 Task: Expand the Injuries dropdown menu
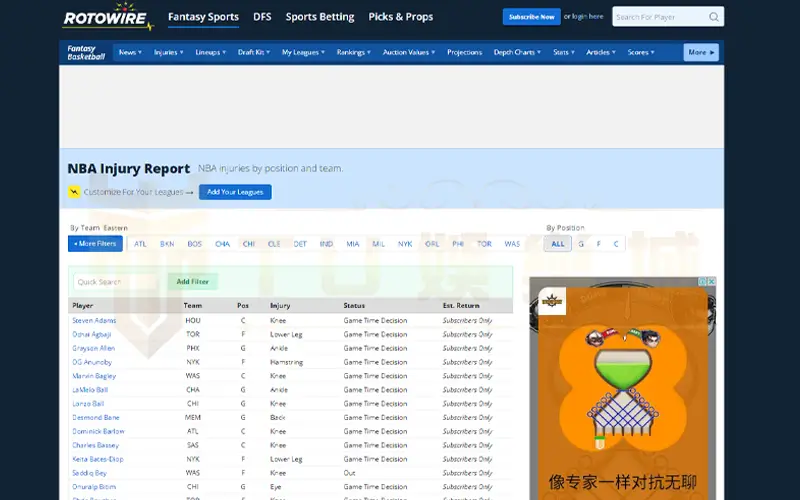click(168, 52)
